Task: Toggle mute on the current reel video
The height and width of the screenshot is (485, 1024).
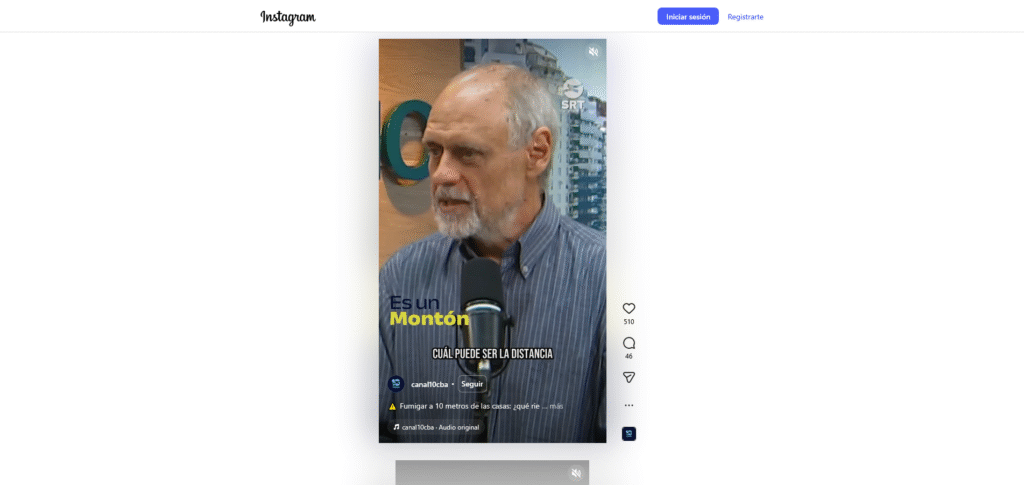Action: [x=593, y=52]
